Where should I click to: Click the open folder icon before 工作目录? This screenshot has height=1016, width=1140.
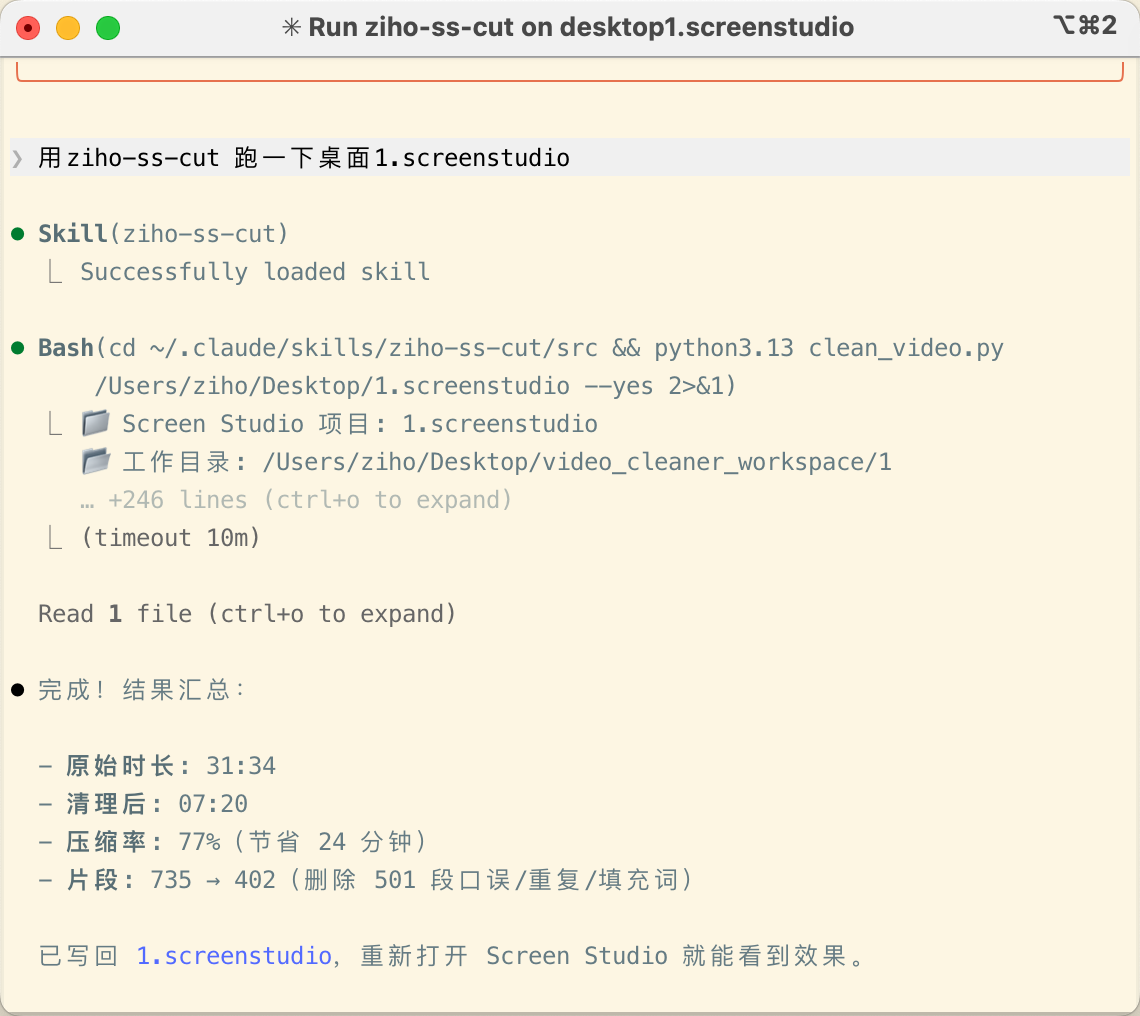tap(96, 462)
